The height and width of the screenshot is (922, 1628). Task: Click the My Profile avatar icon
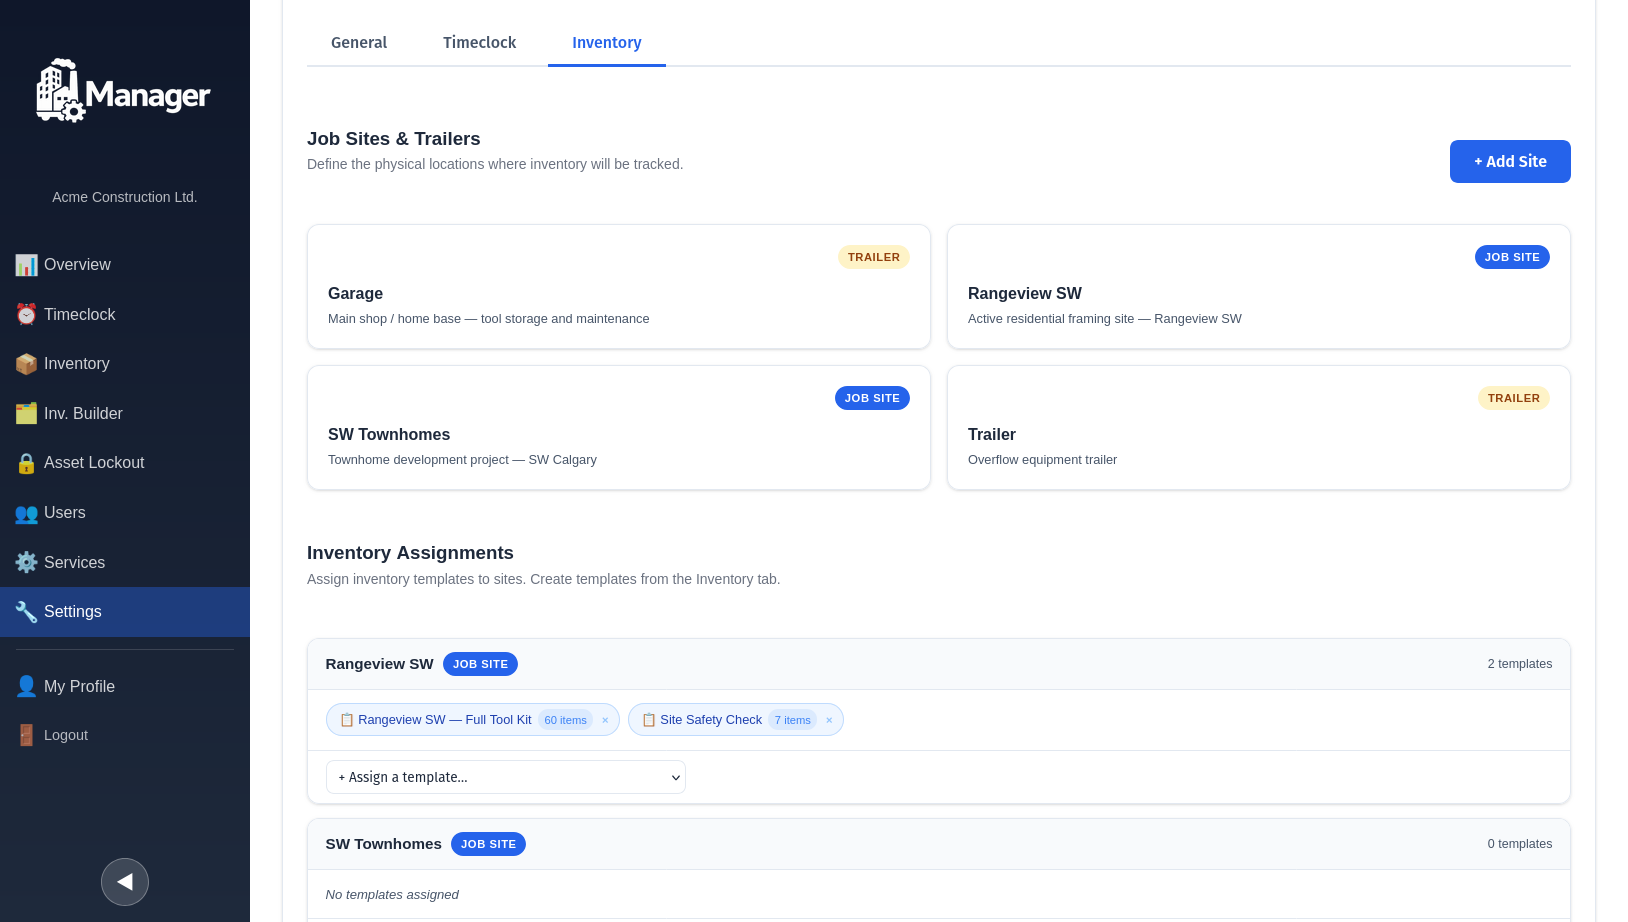click(x=26, y=686)
